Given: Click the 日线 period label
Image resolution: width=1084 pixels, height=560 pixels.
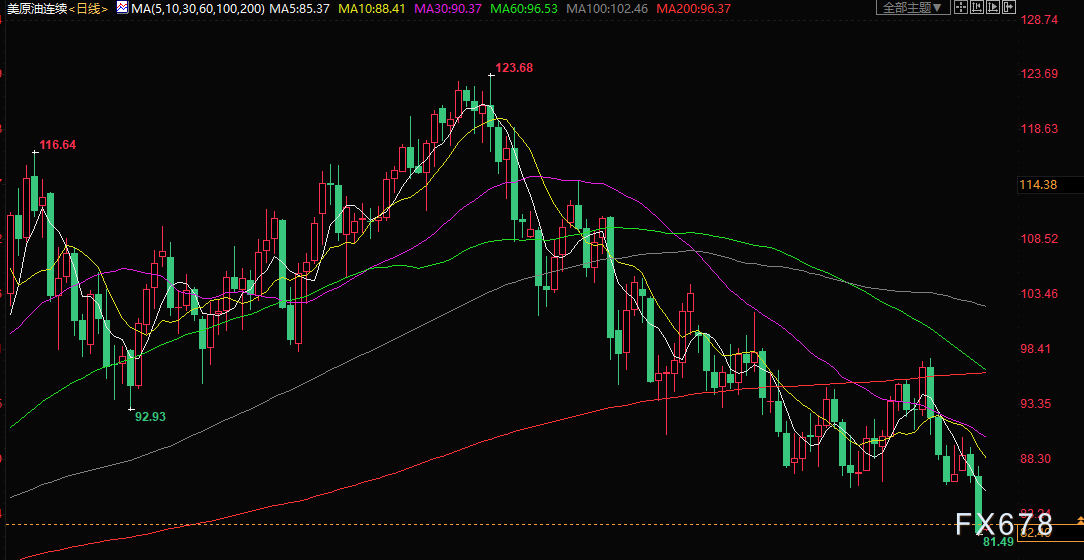Looking at the screenshot, I should point(89,9).
